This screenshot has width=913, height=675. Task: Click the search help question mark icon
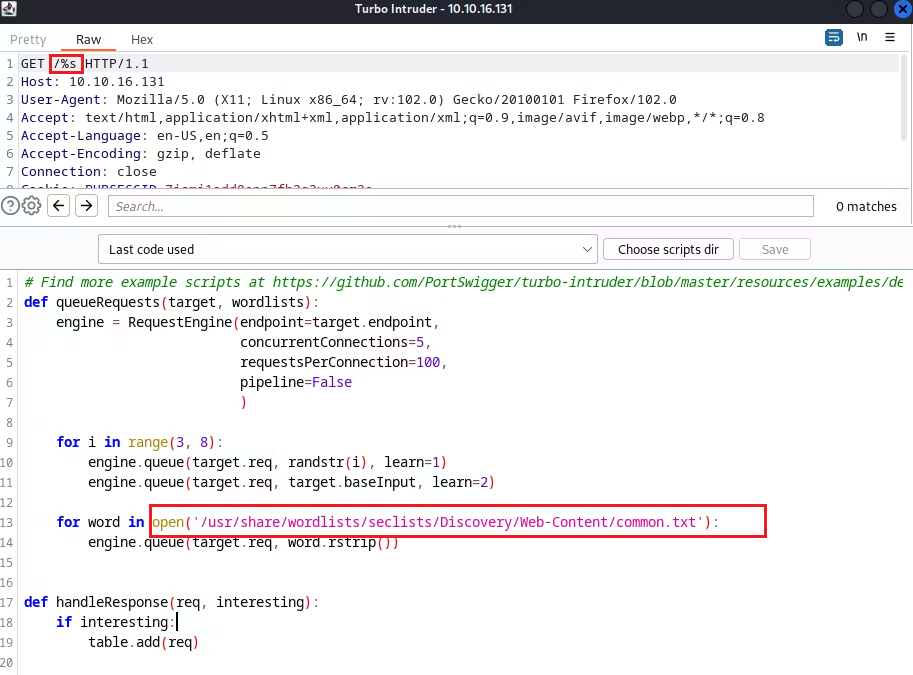tap(11, 206)
